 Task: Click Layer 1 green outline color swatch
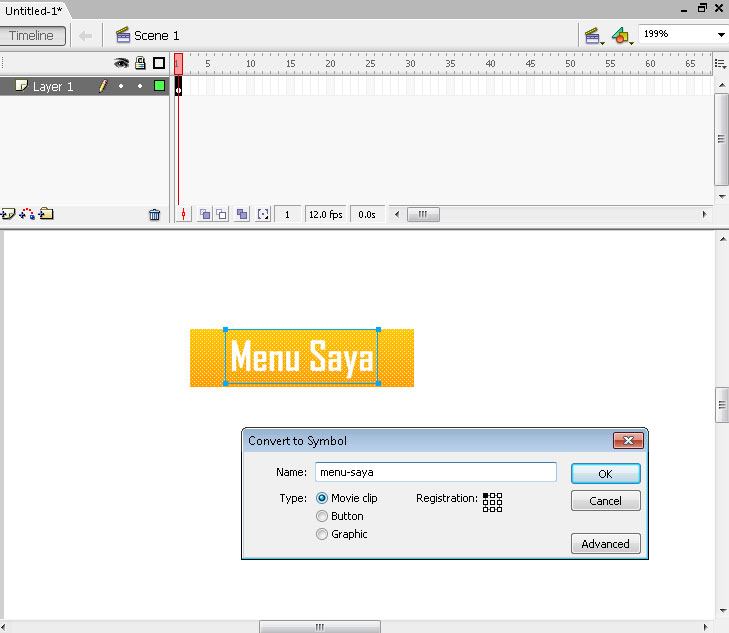(x=159, y=86)
